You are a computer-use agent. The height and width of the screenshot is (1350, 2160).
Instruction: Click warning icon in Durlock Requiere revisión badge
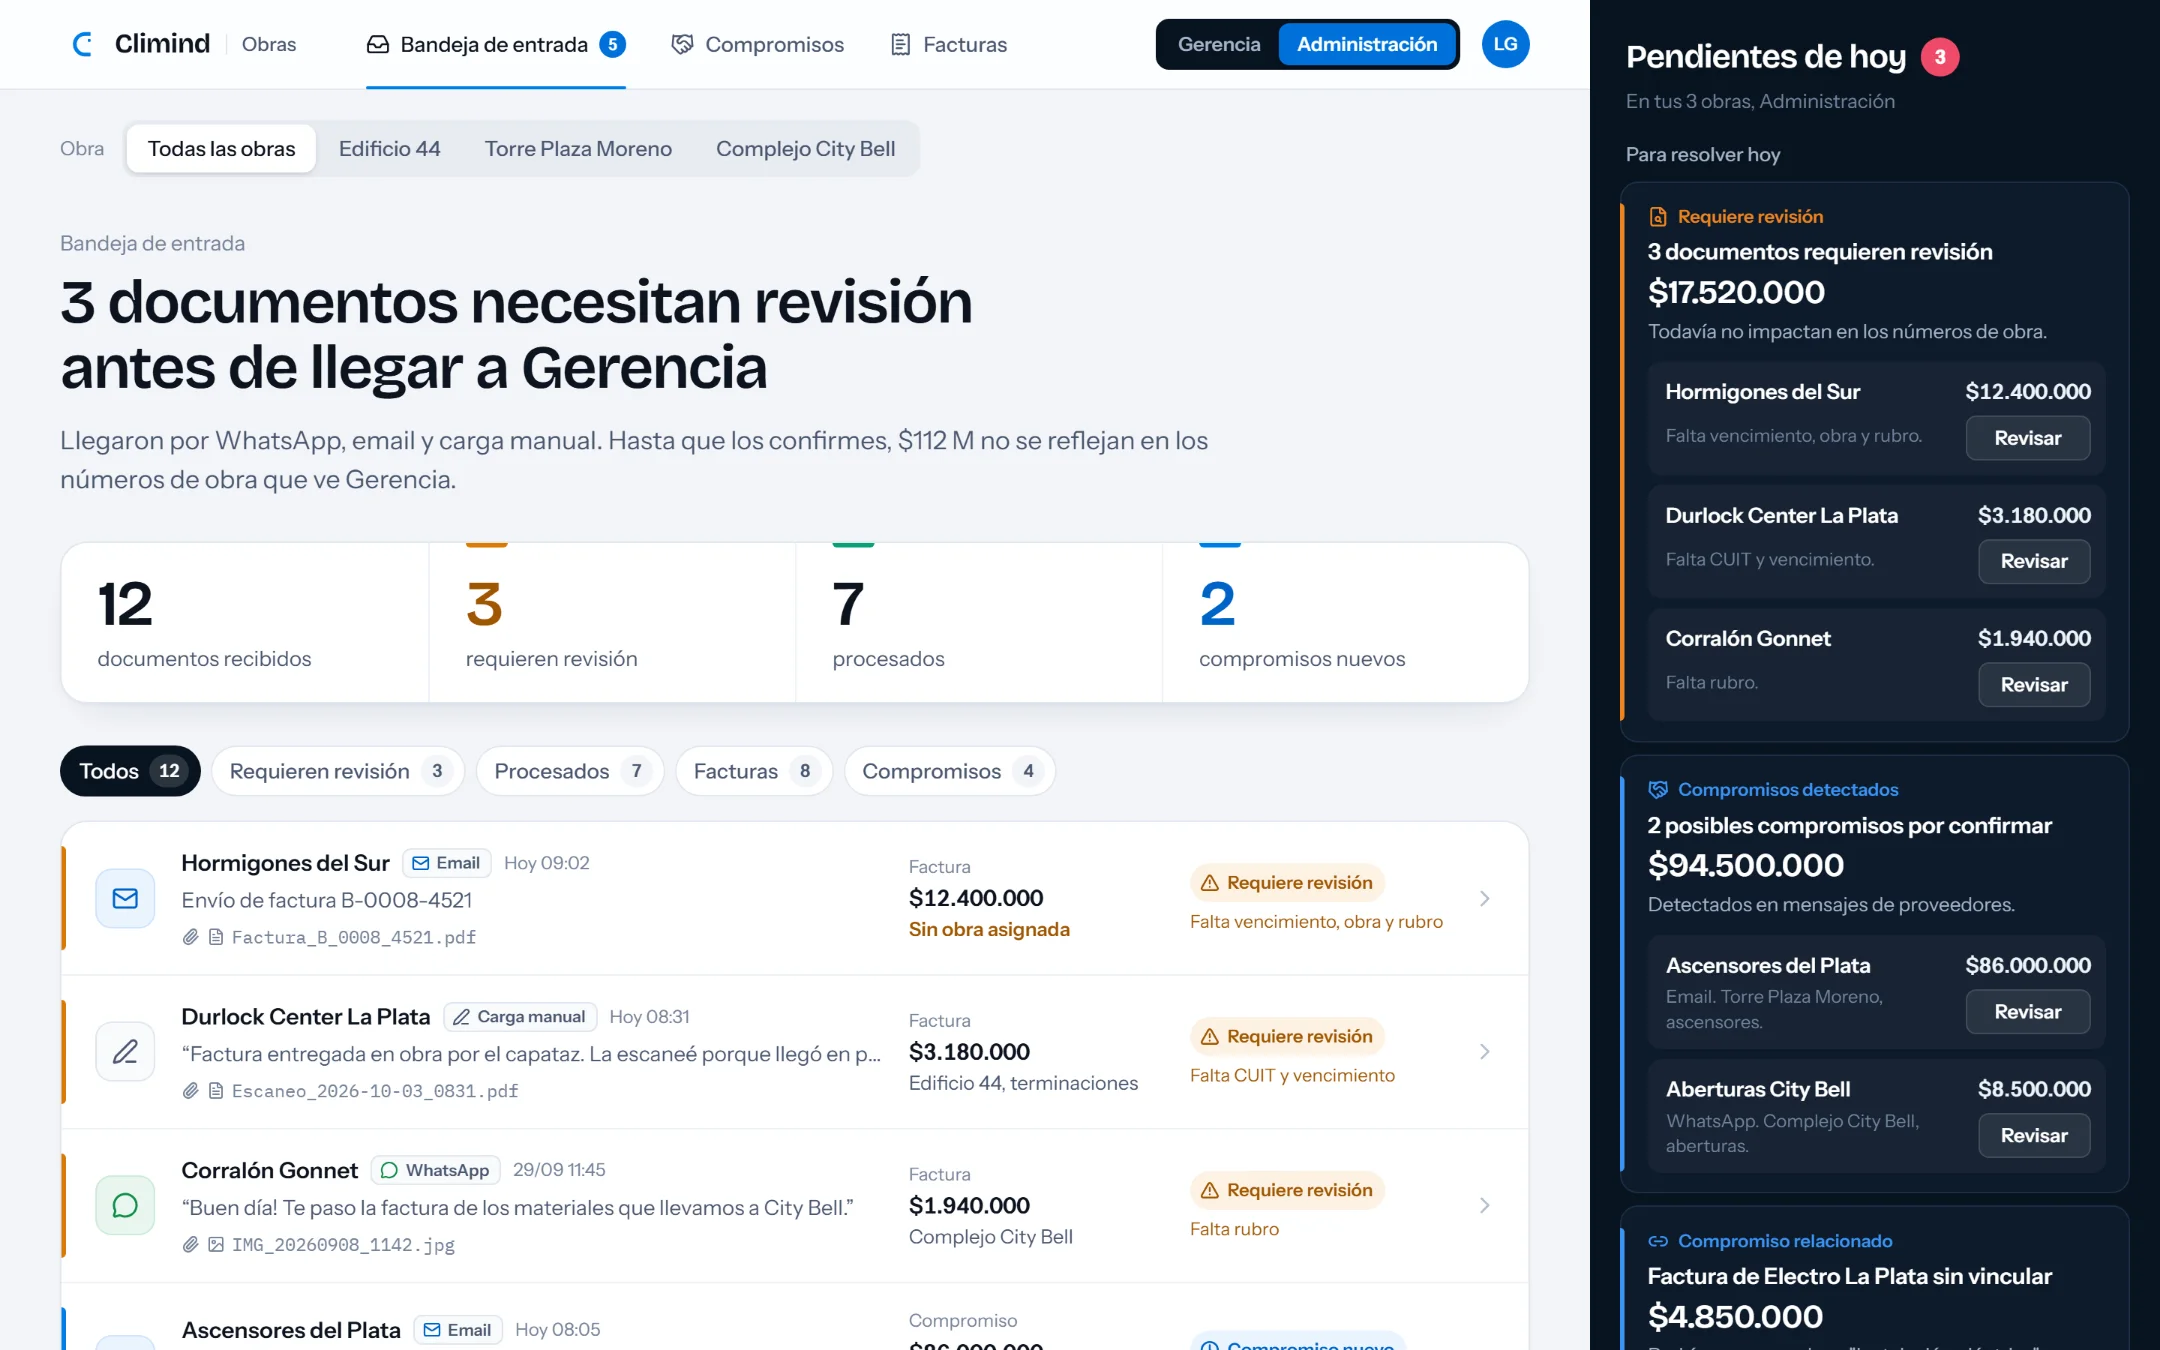[x=1209, y=1036]
